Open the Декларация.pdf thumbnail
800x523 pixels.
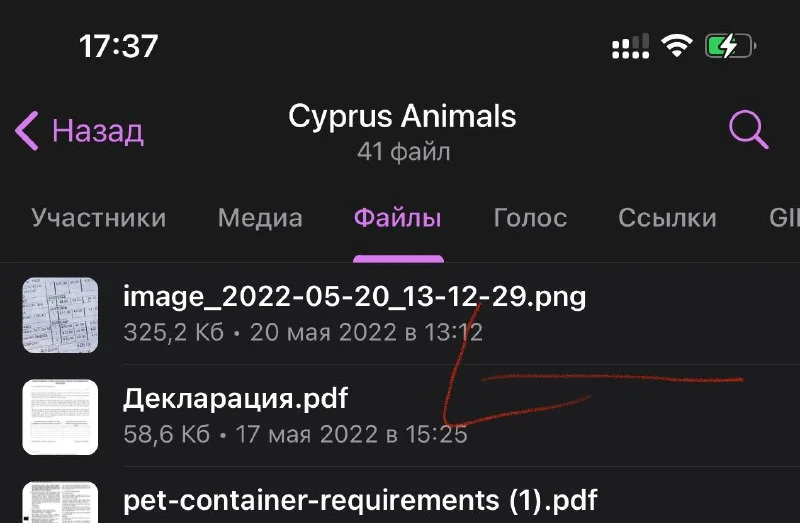pos(60,417)
